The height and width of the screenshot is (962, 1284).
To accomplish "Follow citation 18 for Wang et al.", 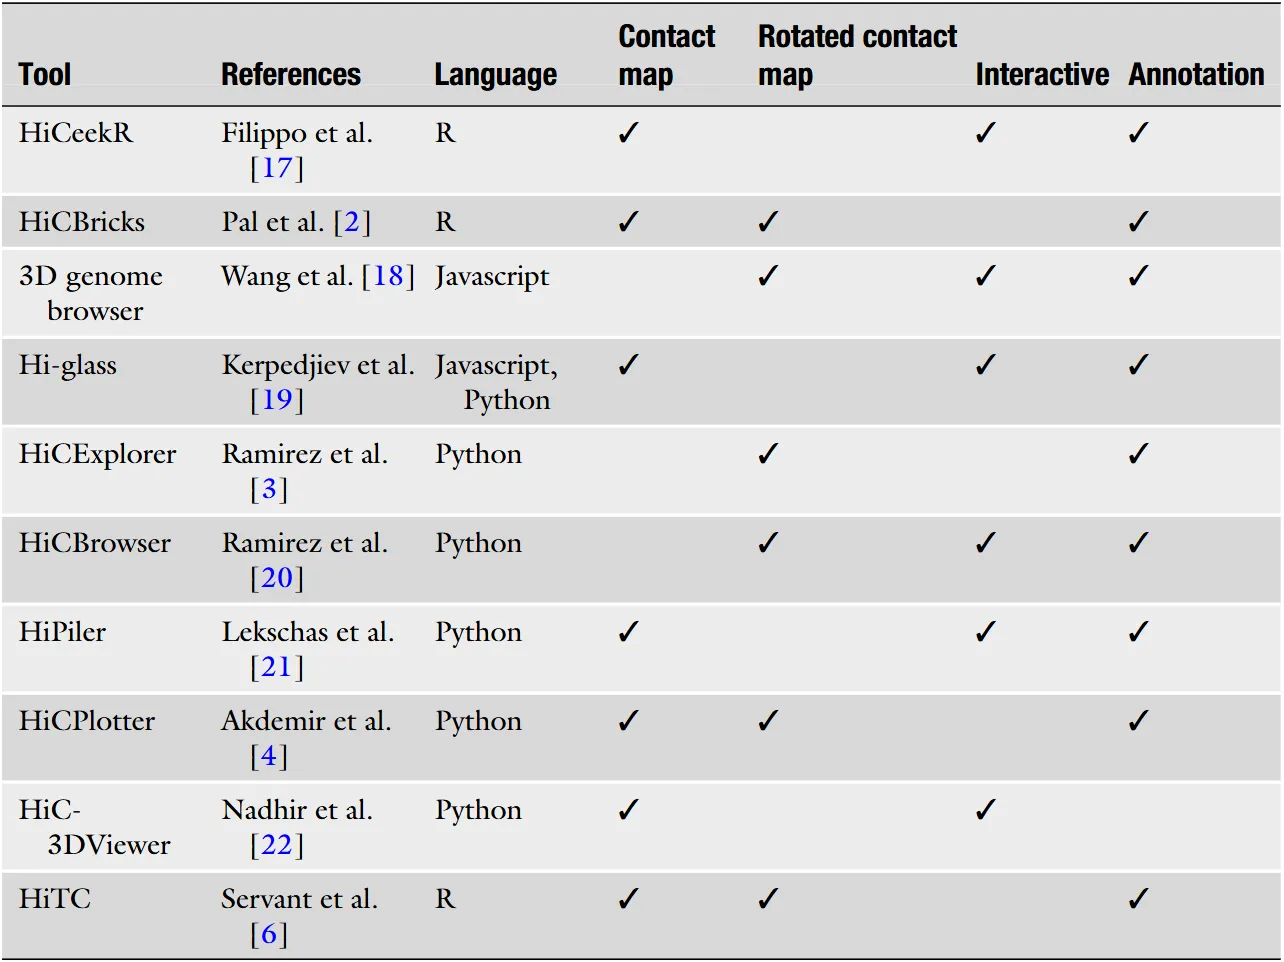I will (x=387, y=276).
